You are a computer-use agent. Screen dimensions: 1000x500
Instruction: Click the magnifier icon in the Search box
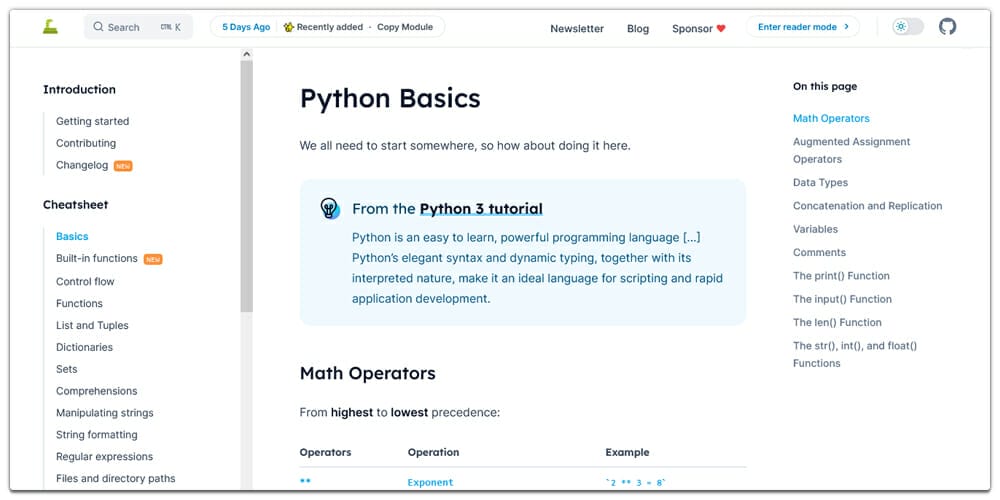click(98, 27)
